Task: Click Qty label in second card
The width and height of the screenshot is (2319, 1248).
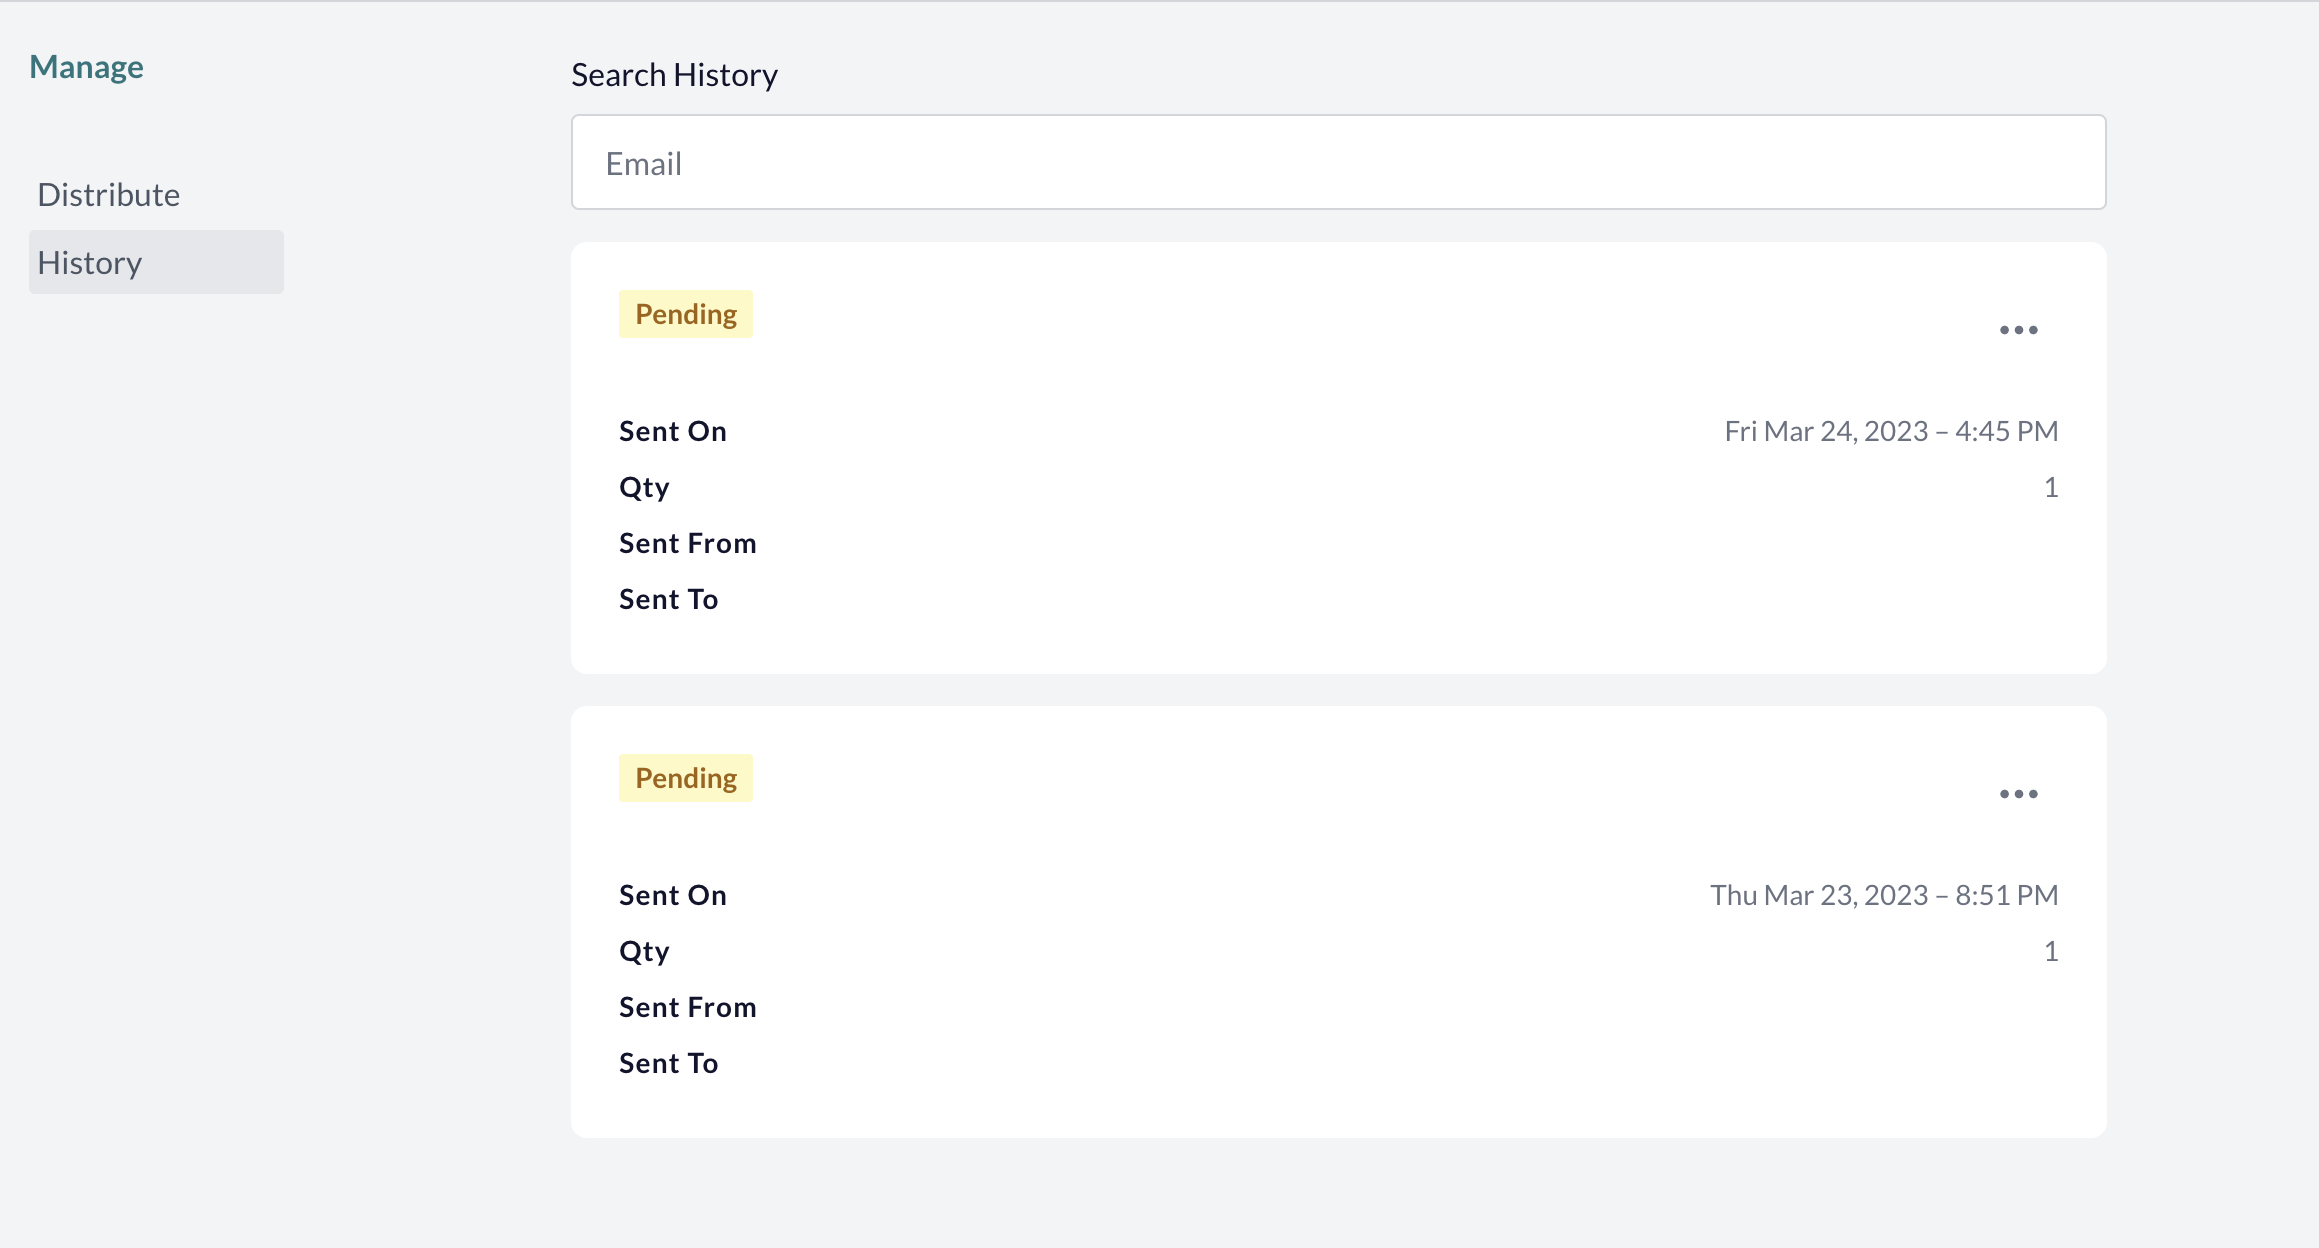Action: point(644,952)
